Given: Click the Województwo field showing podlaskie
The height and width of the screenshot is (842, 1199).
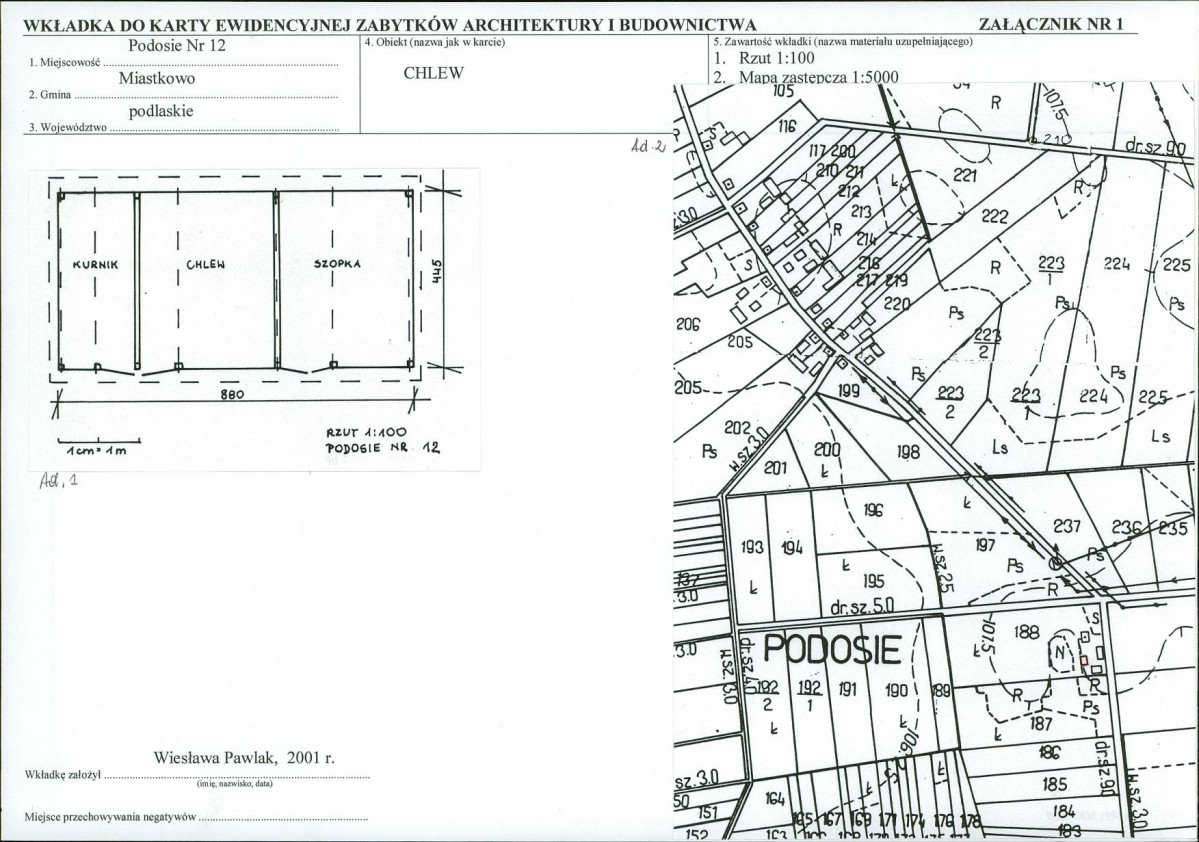Looking at the screenshot, I should pos(184,119).
